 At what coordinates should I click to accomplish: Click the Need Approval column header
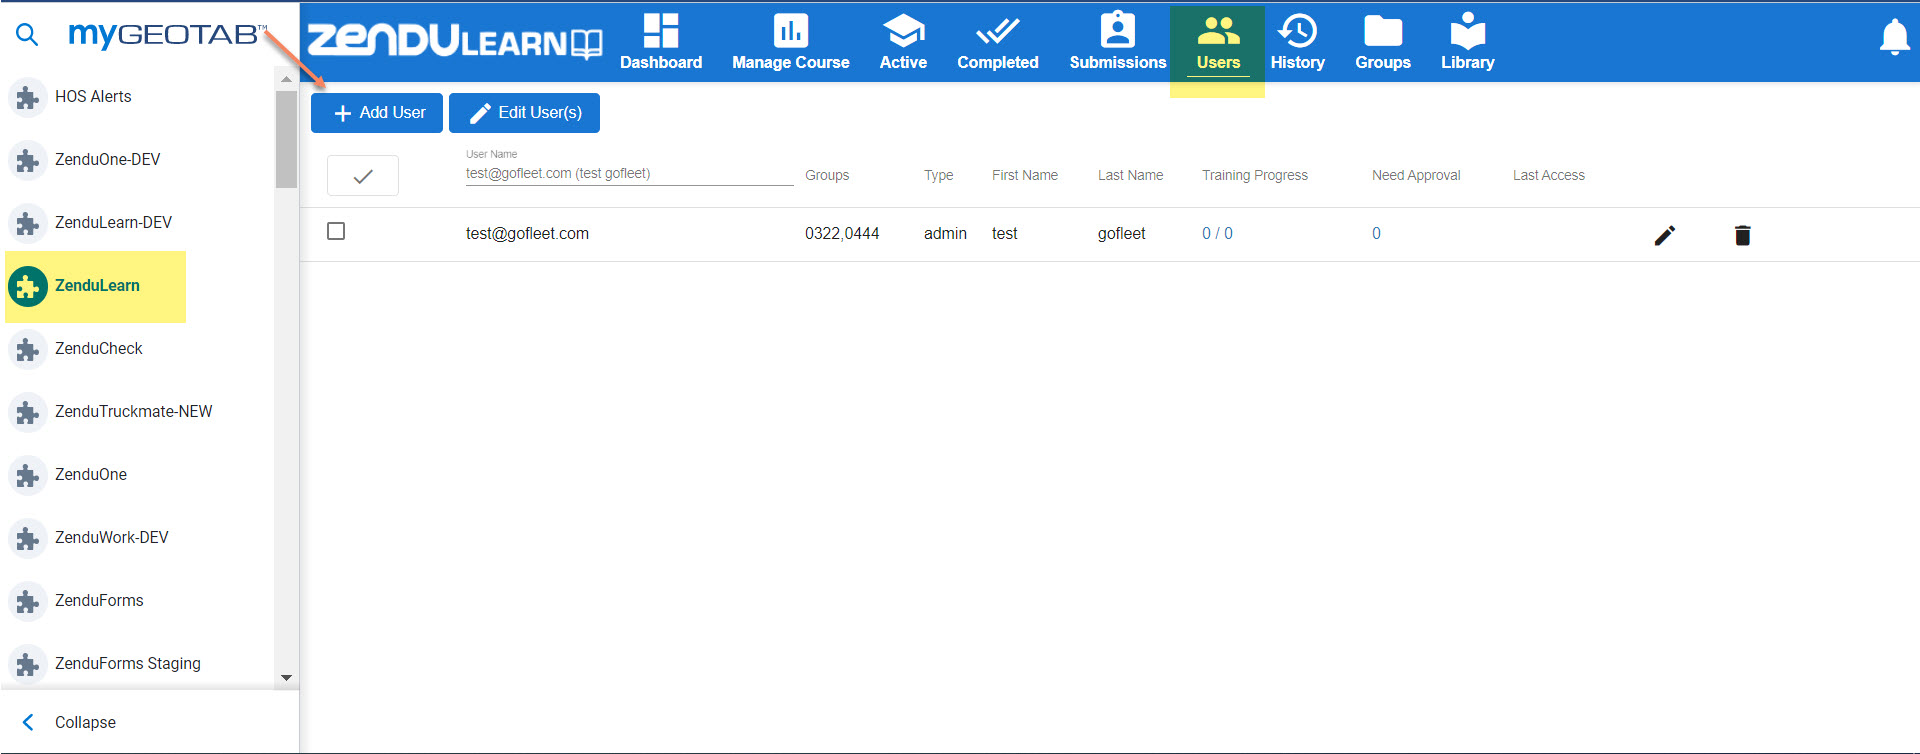coord(1416,175)
